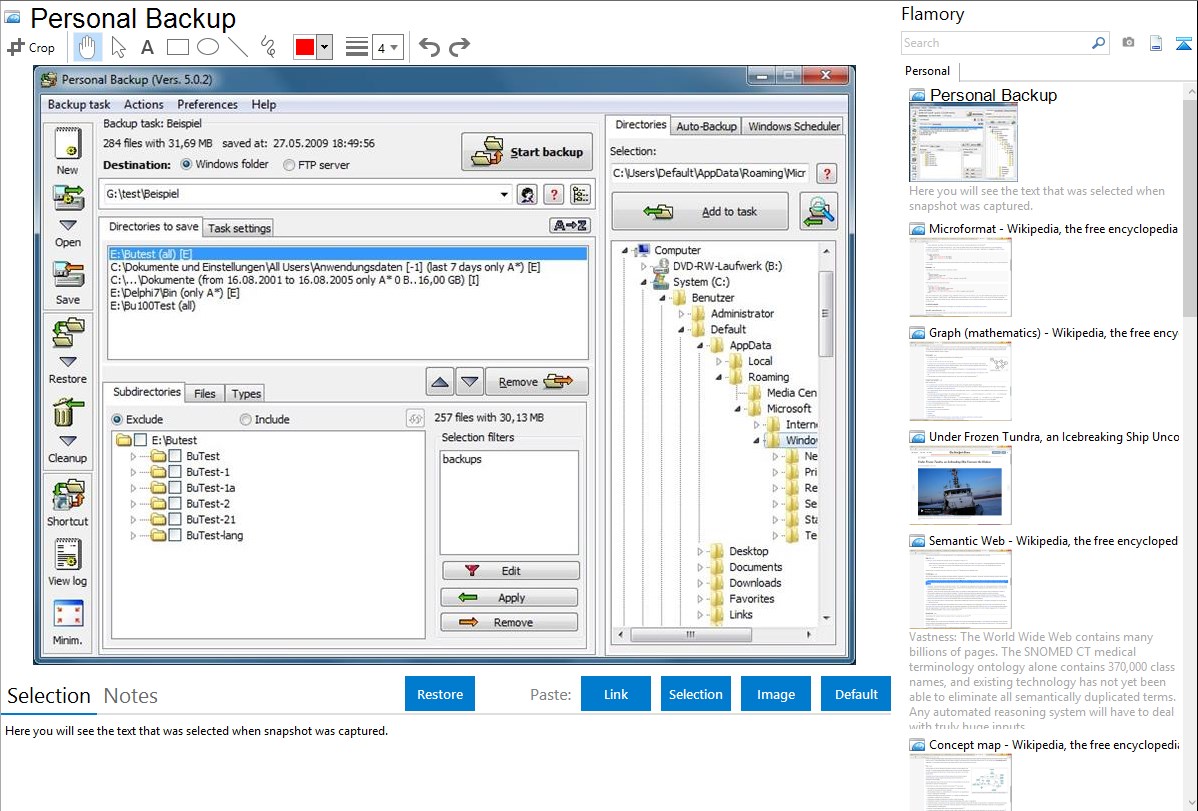The height and width of the screenshot is (811, 1198).
Task: Create a desktop Shortcut
Action: (67, 496)
